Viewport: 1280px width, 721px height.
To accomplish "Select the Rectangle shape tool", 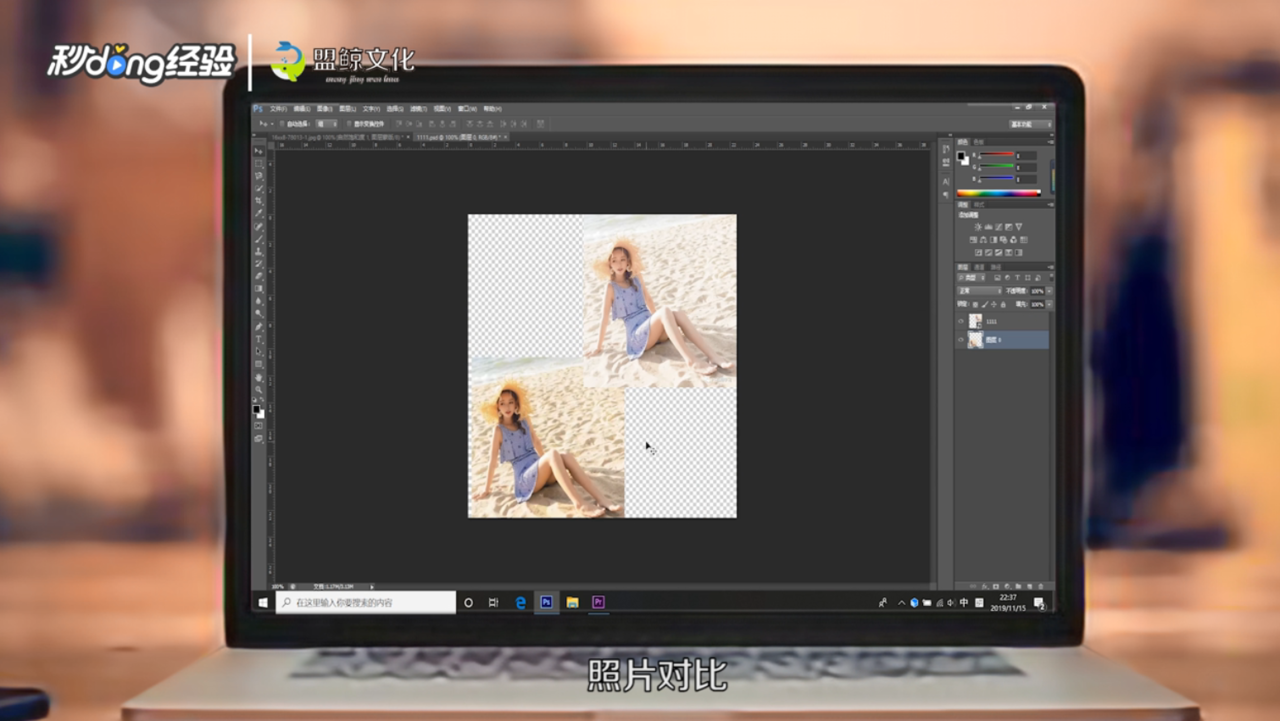I will pos(259,364).
